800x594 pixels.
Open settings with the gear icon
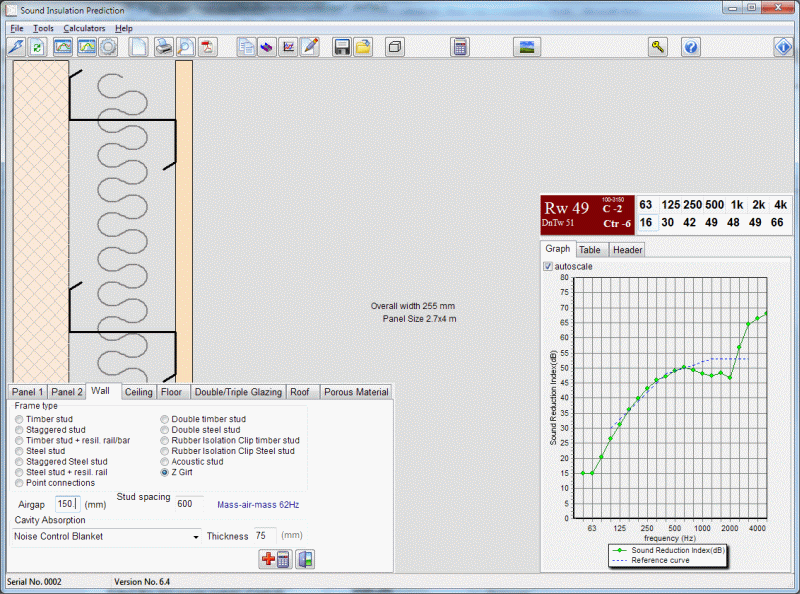tap(108, 47)
